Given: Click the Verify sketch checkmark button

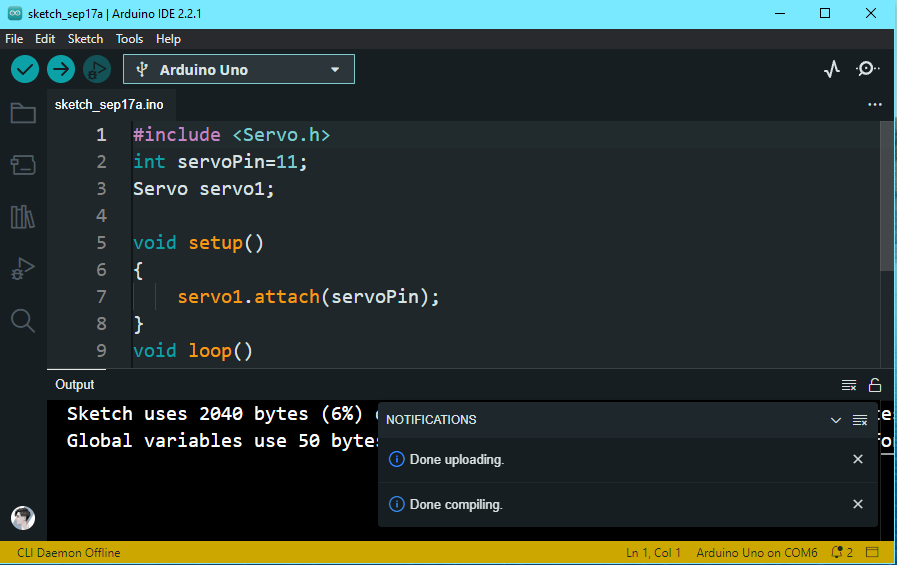Looking at the screenshot, I should point(25,69).
